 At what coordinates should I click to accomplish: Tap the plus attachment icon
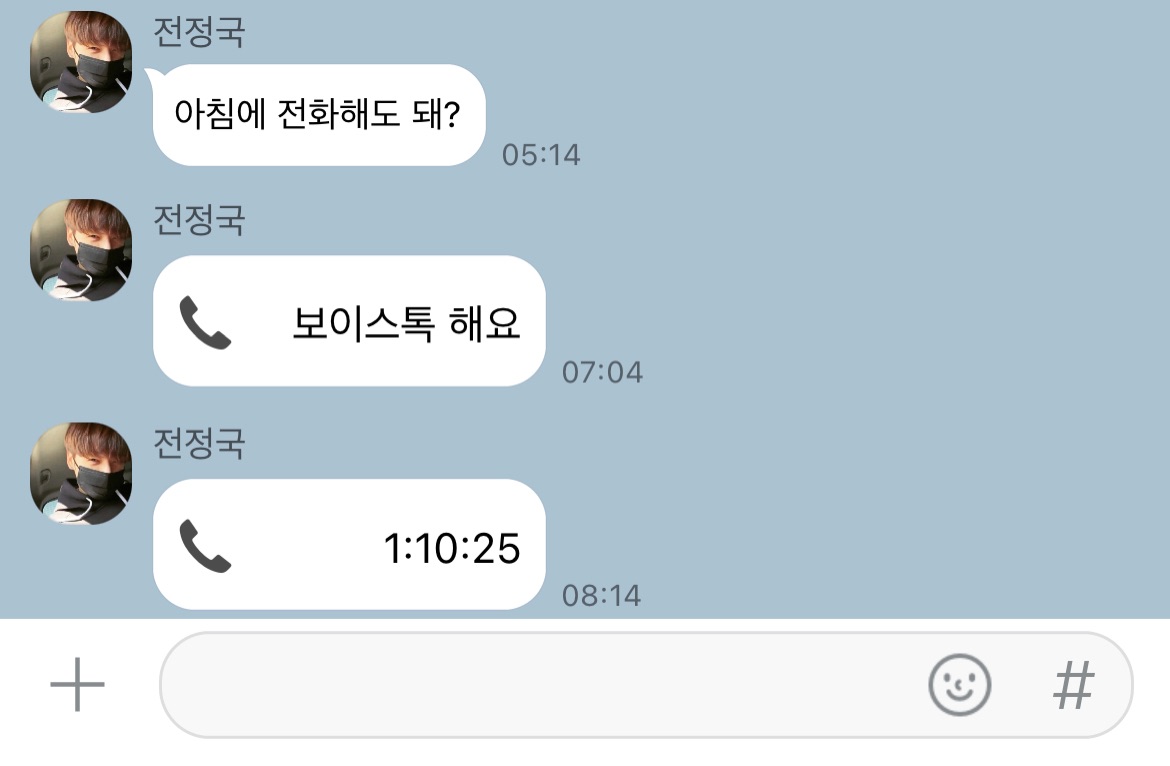pyautogui.click(x=78, y=684)
